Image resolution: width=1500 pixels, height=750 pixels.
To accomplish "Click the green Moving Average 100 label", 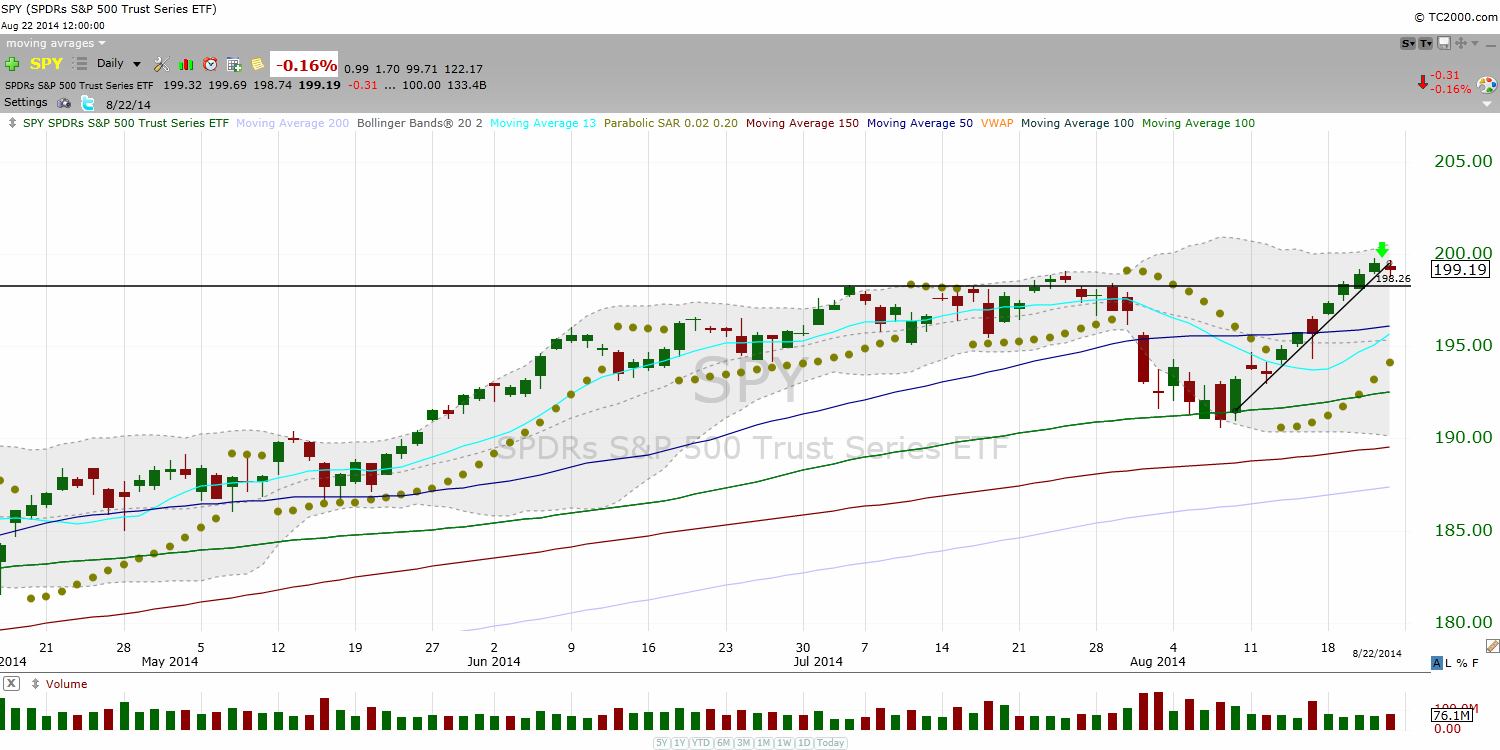I will click(x=1198, y=123).
